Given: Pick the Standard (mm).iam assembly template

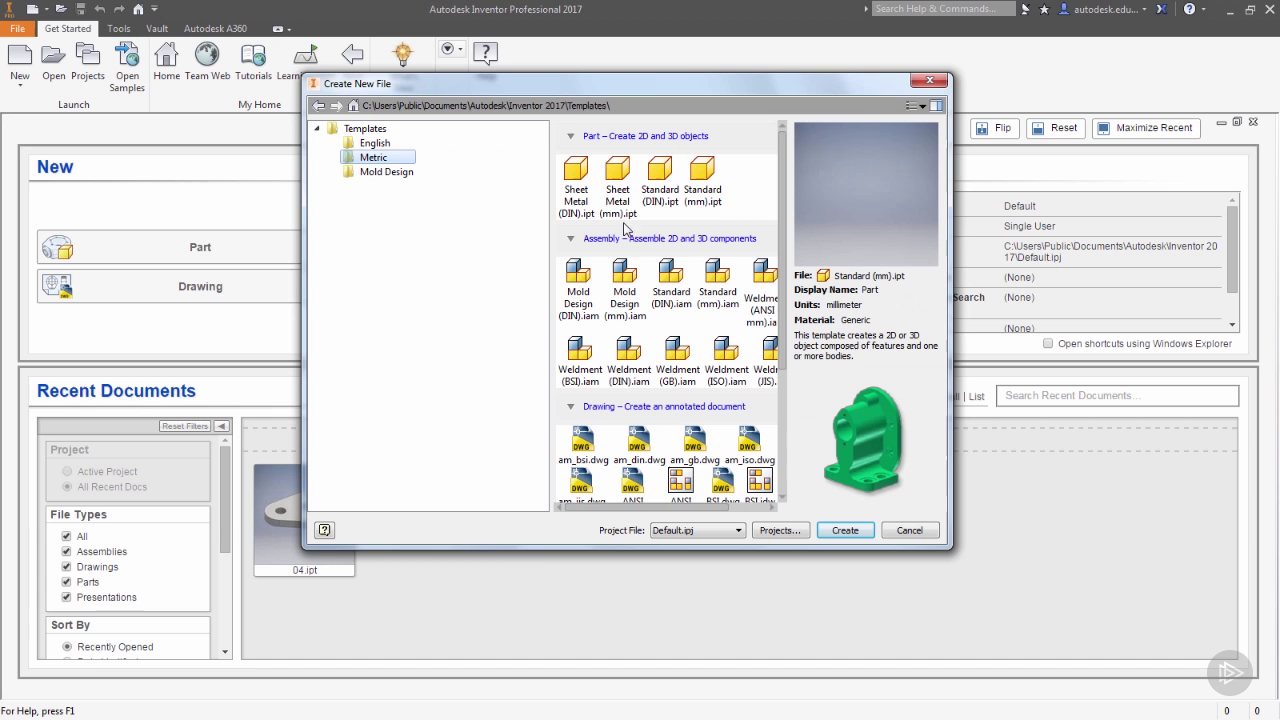Looking at the screenshot, I should tap(718, 283).
